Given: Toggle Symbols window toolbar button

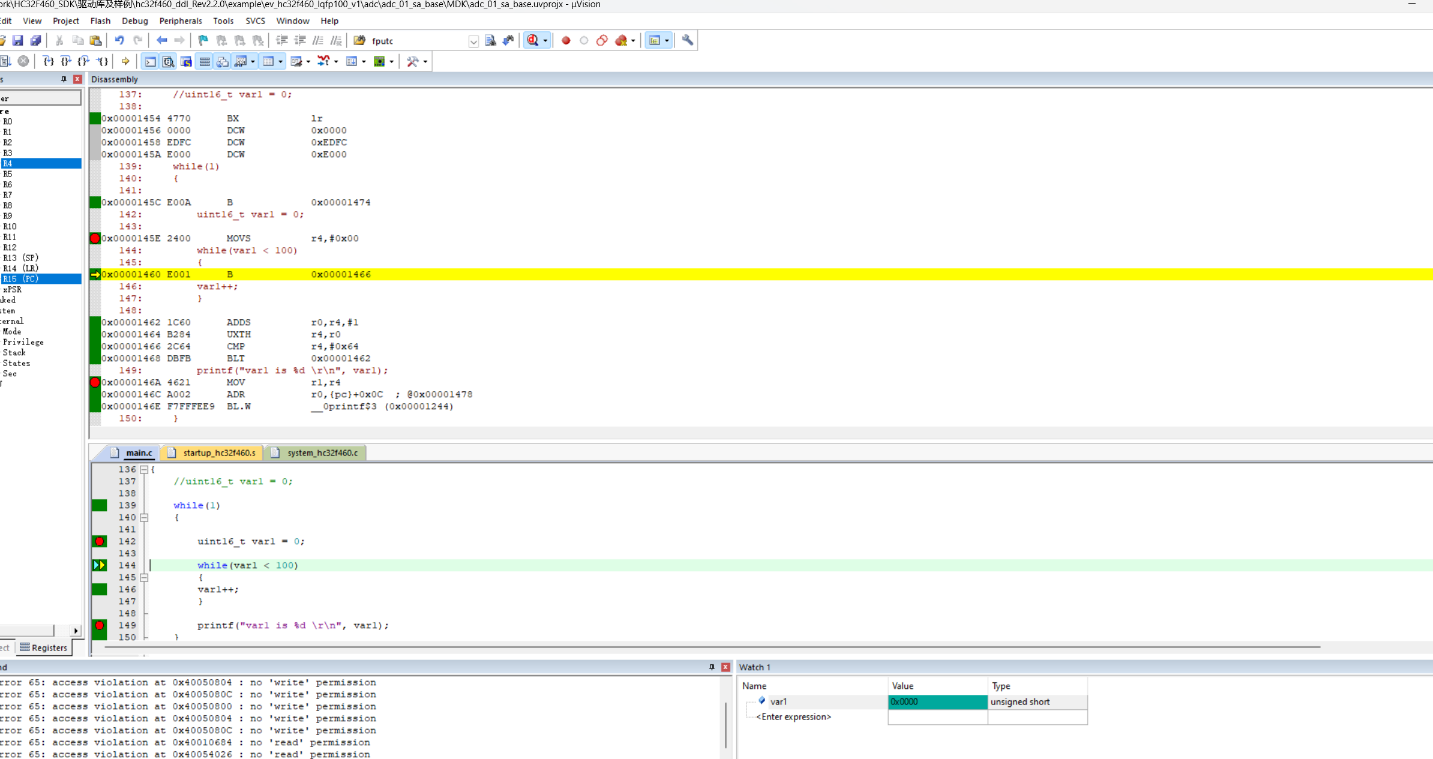Looking at the screenshot, I should [186, 62].
